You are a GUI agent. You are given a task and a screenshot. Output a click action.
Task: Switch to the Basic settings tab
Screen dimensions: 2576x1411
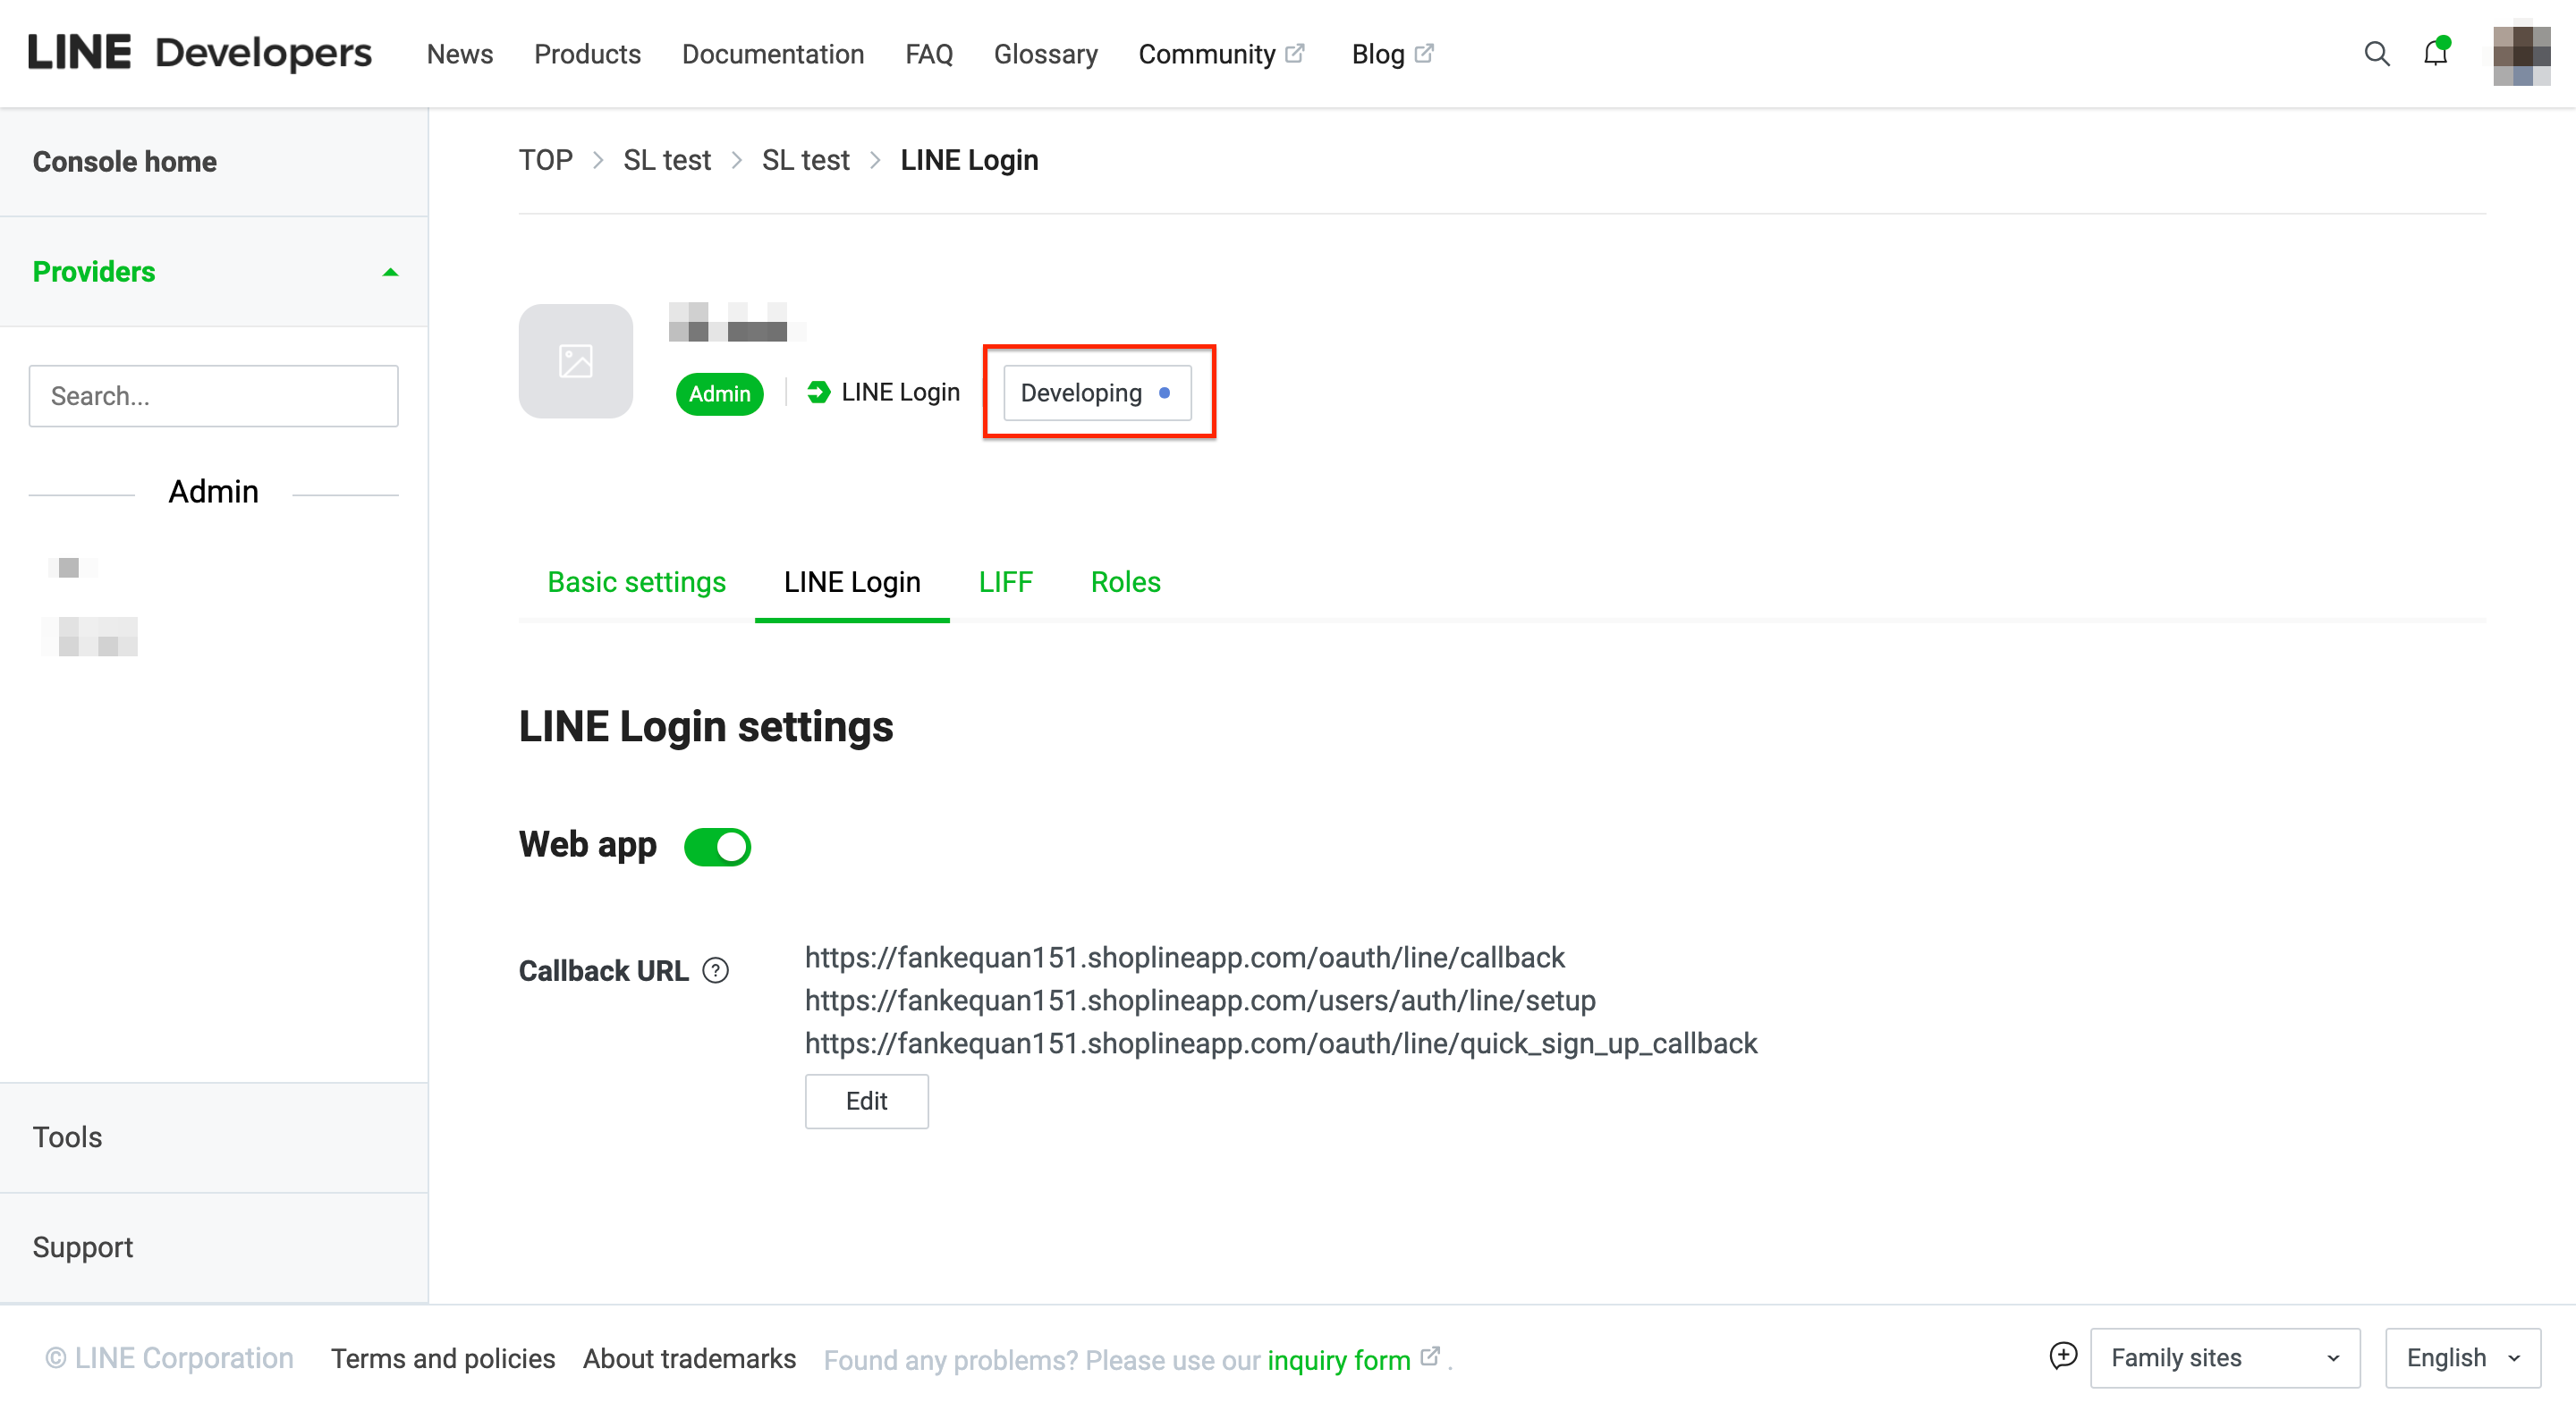click(x=636, y=582)
